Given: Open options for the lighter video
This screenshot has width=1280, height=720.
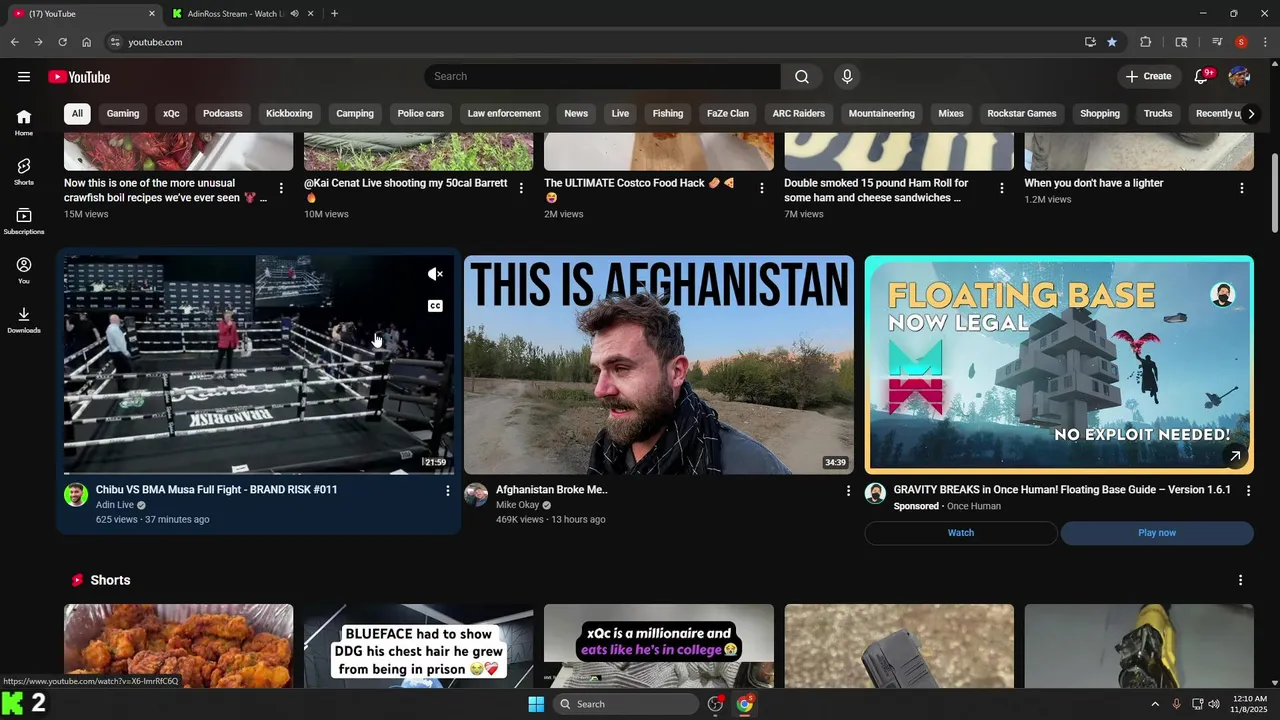Looking at the screenshot, I should [1242, 188].
